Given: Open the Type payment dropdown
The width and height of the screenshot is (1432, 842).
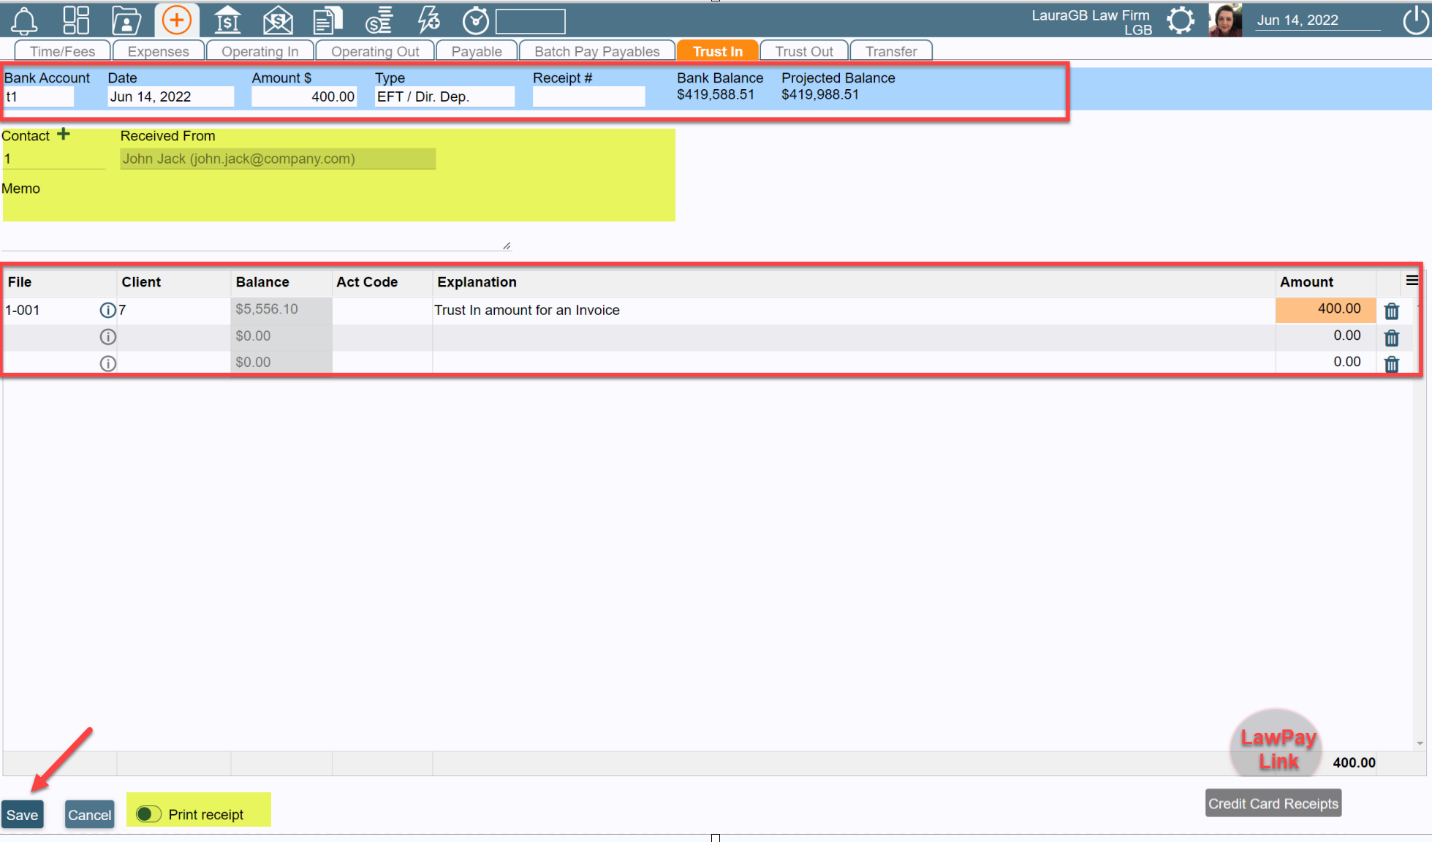Looking at the screenshot, I should coord(444,96).
